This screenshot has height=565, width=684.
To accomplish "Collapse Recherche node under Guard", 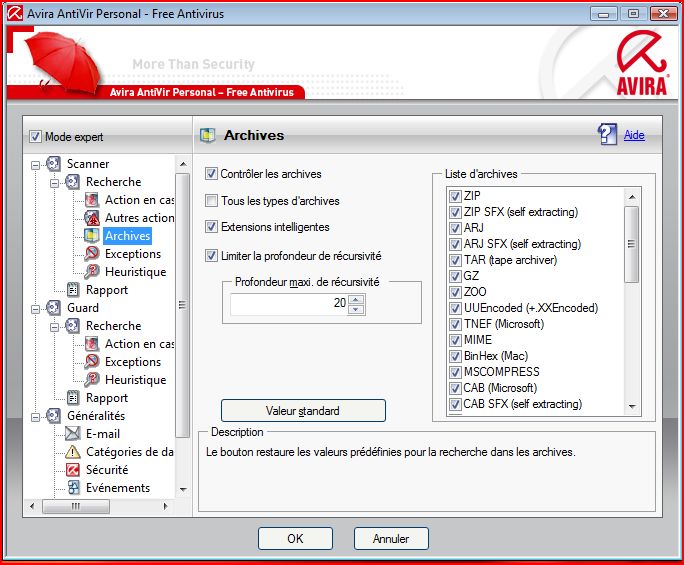I will click(x=54, y=327).
